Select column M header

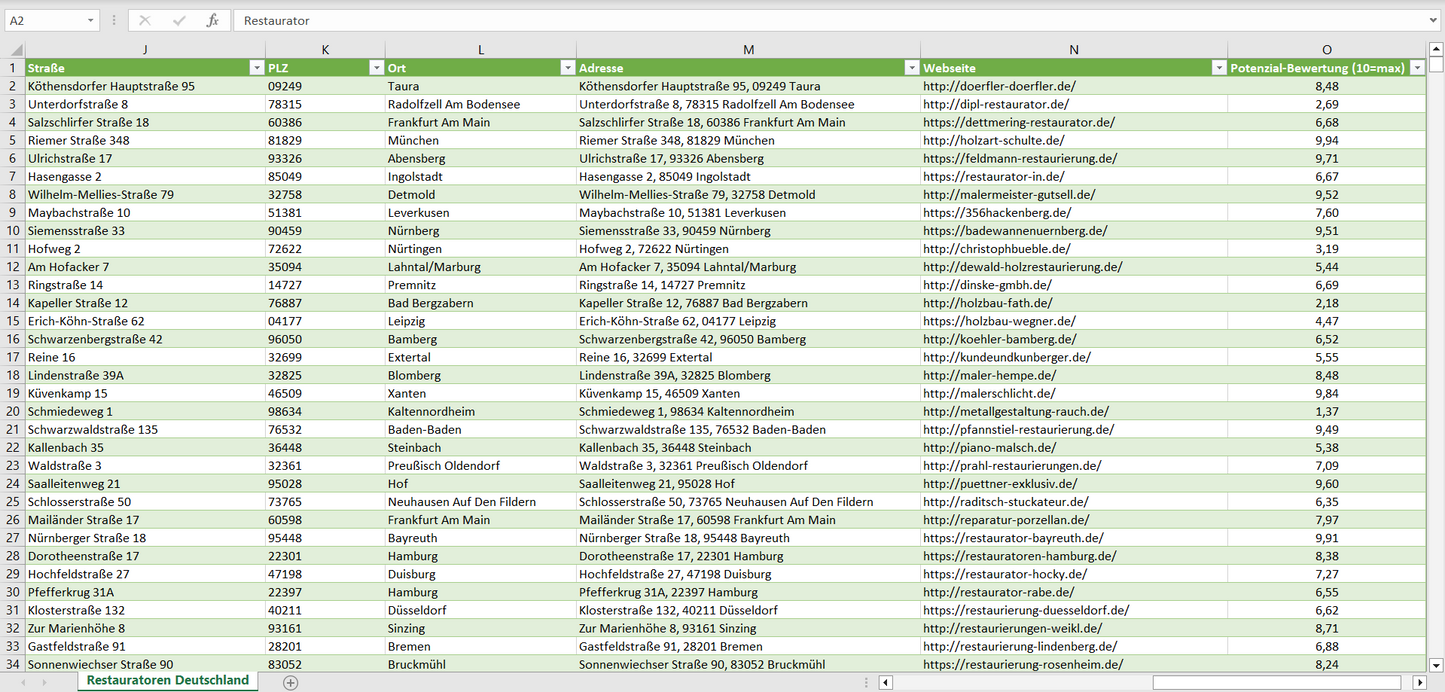tap(748, 49)
